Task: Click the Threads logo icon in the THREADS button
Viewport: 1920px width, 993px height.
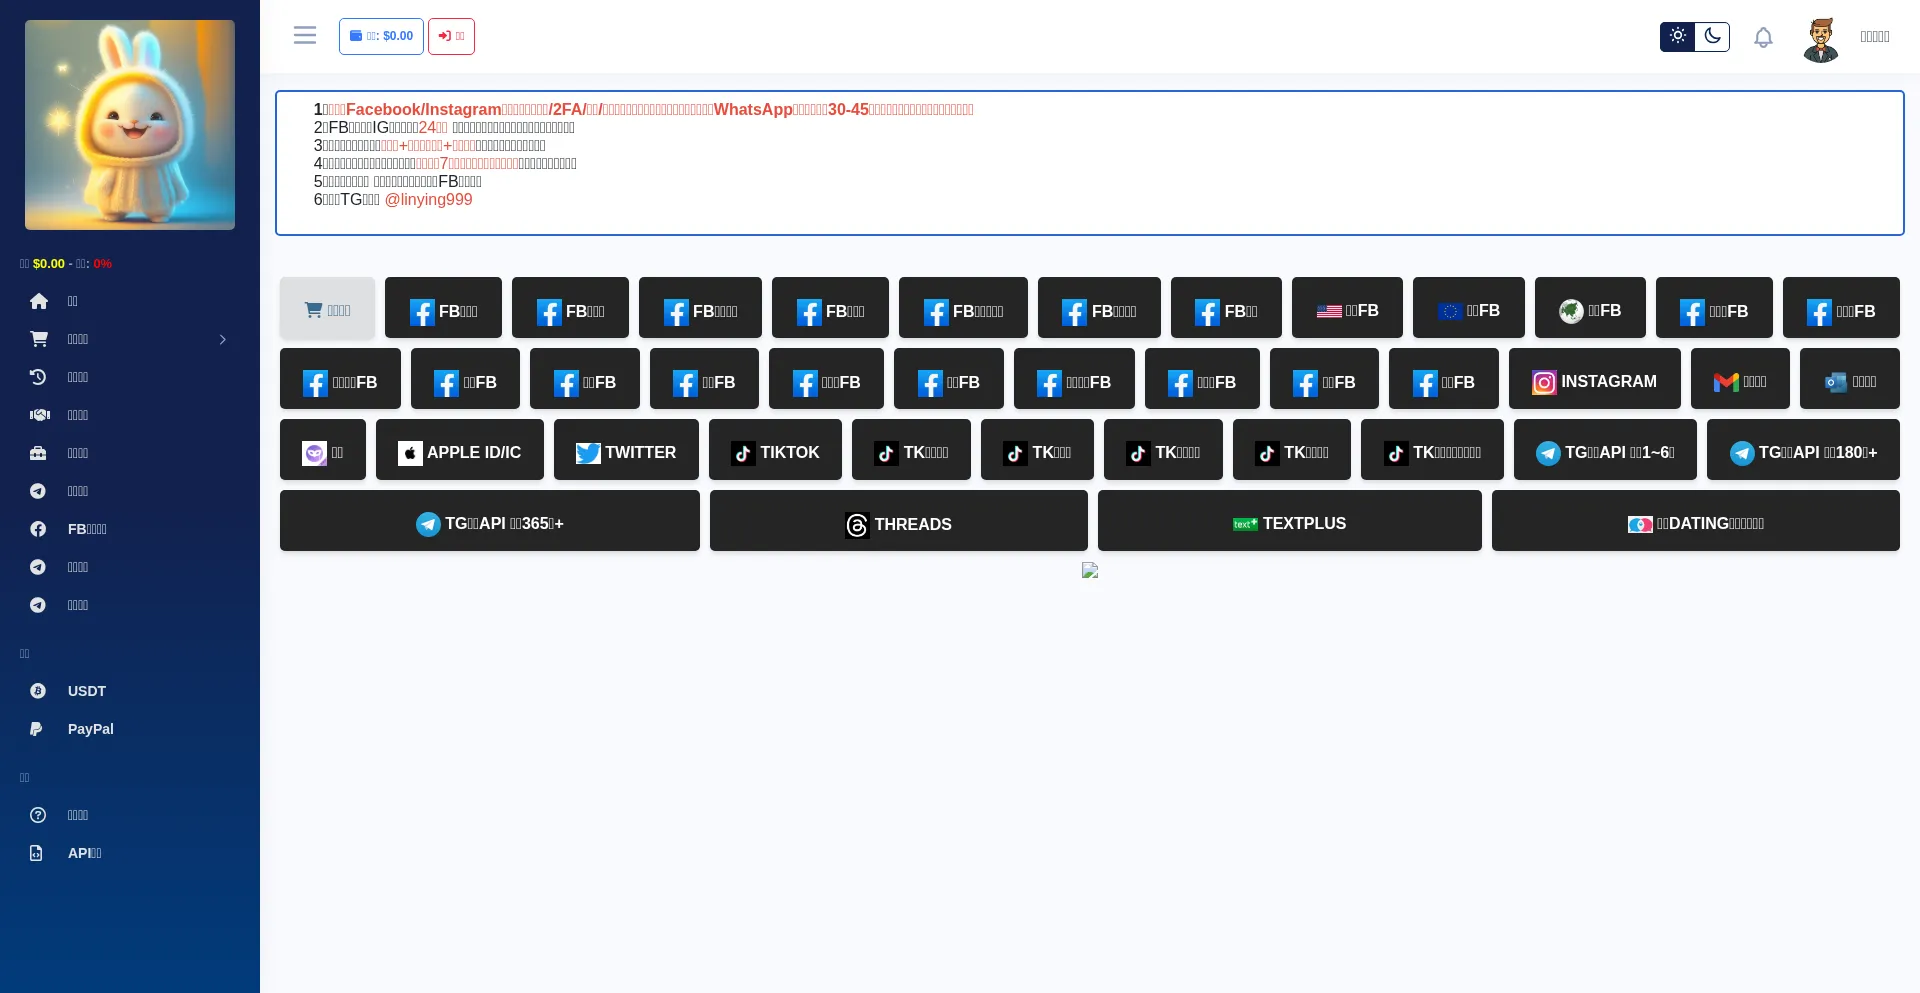Action: [857, 525]
